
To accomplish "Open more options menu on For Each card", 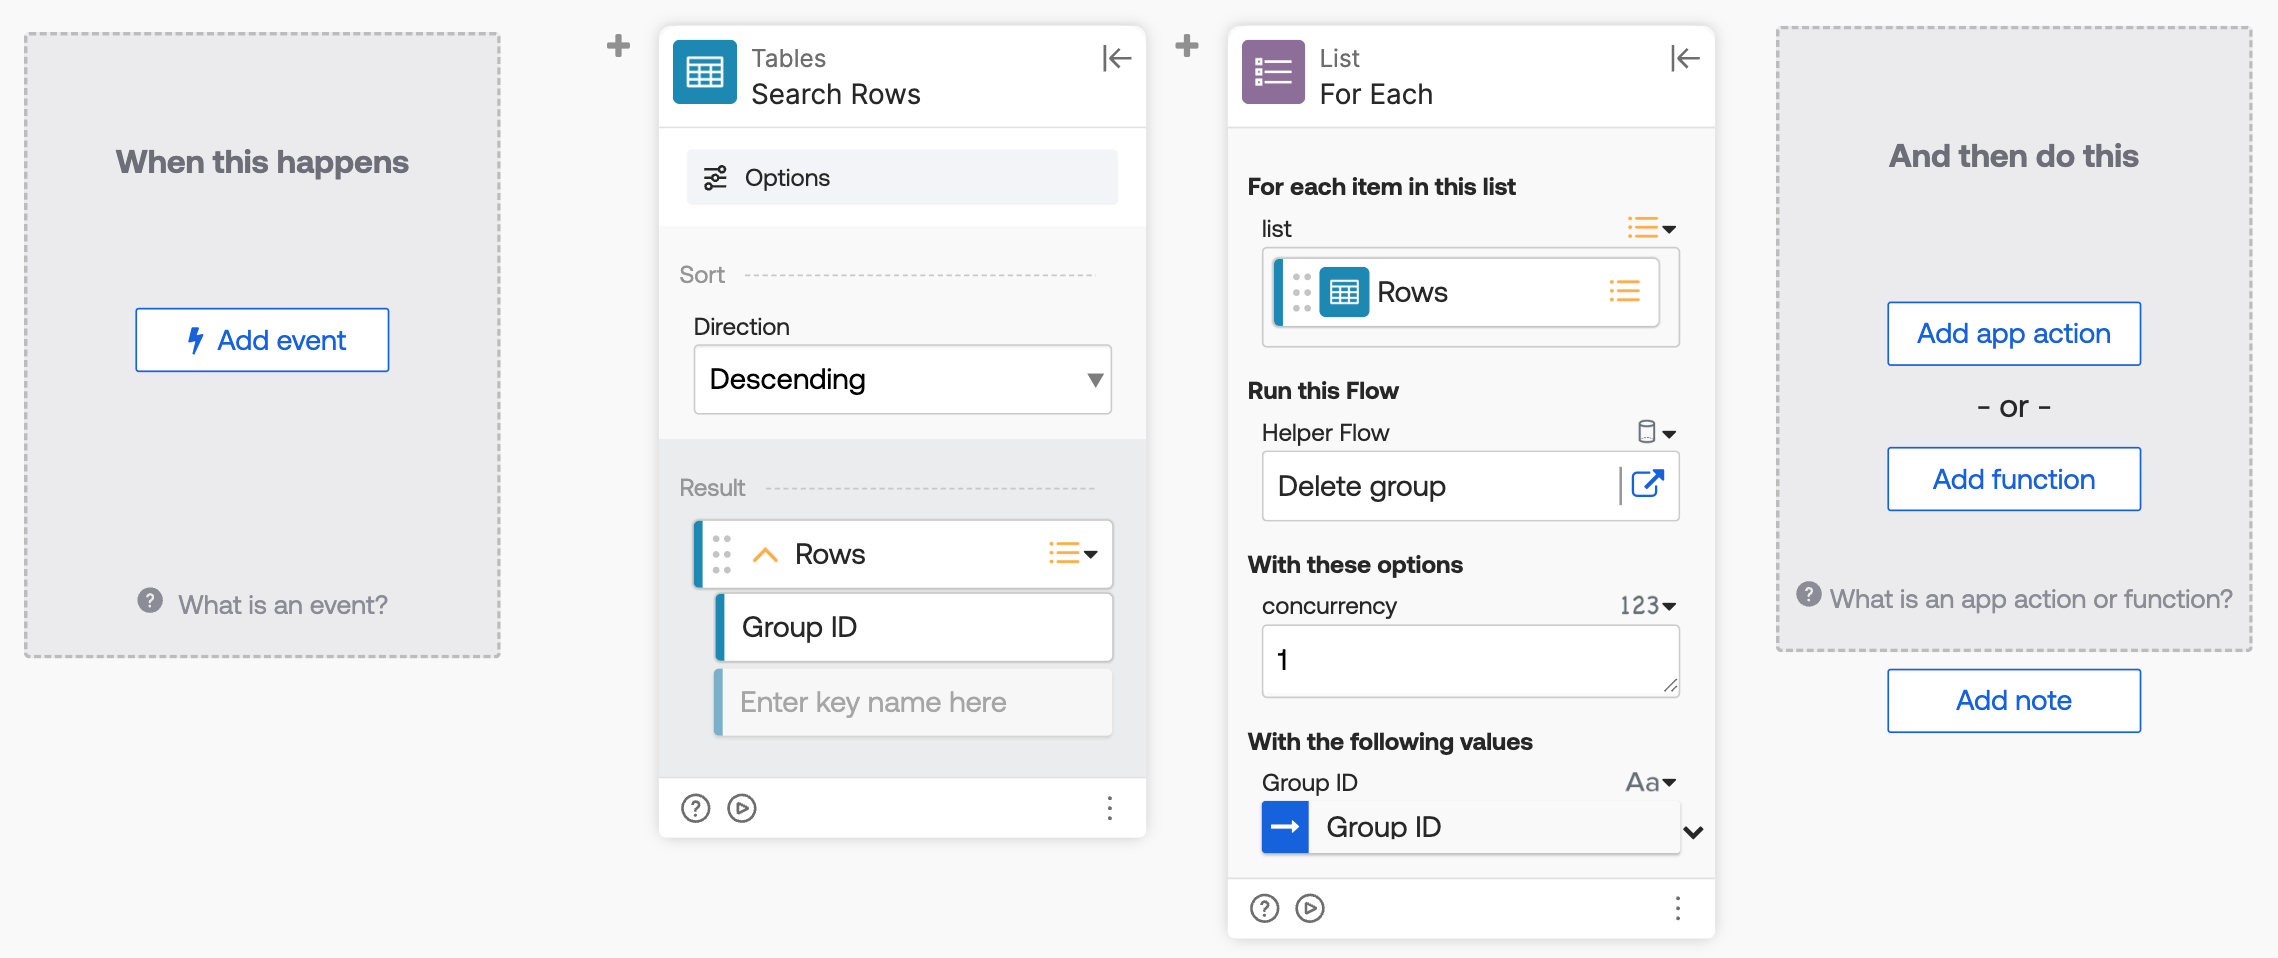I will click(1678, 908).
